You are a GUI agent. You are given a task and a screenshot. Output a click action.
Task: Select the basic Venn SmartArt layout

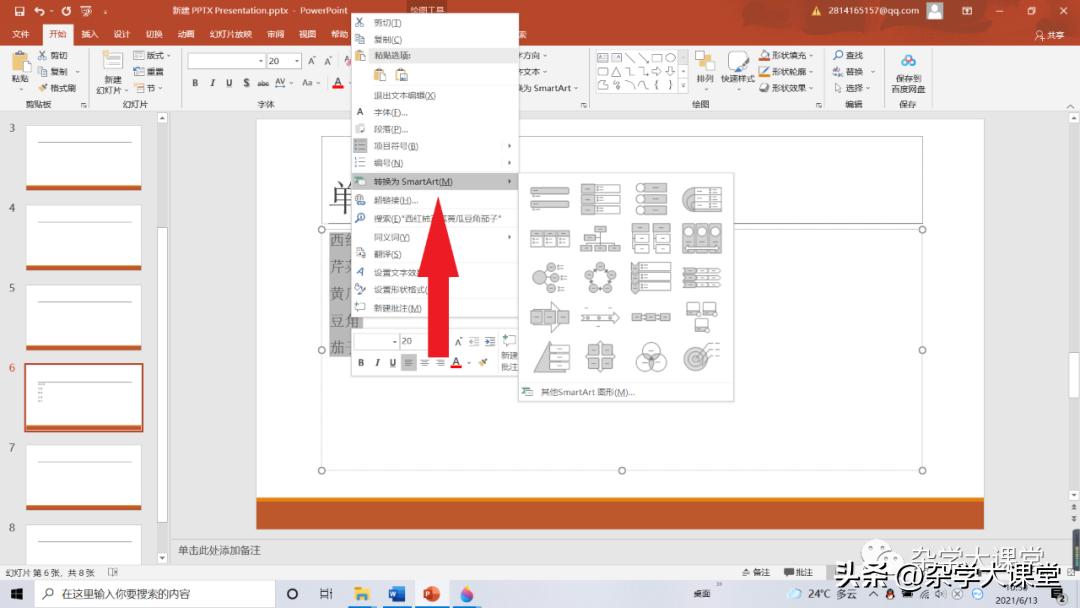pos(650,357)
